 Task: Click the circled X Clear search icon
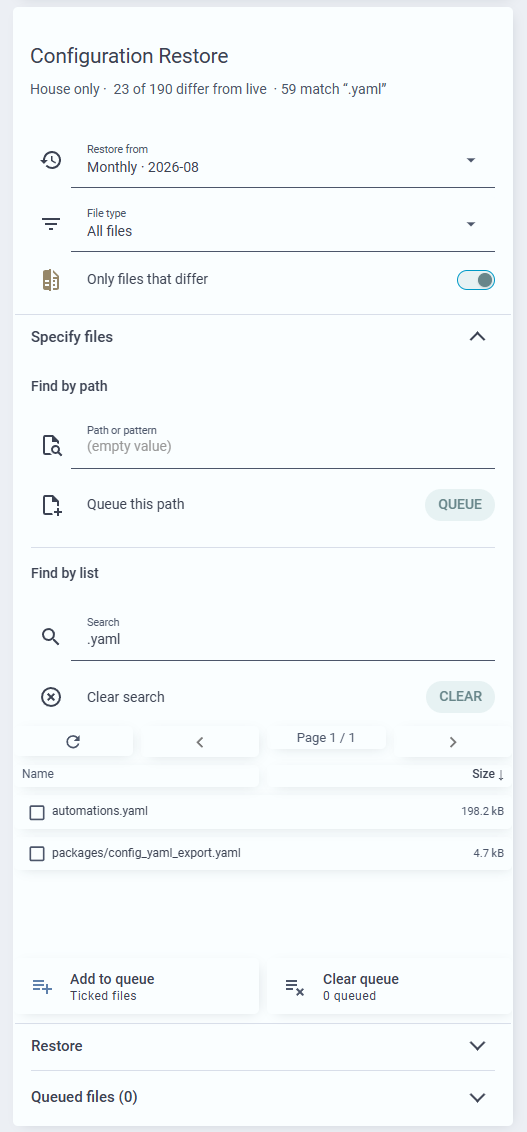51,697
